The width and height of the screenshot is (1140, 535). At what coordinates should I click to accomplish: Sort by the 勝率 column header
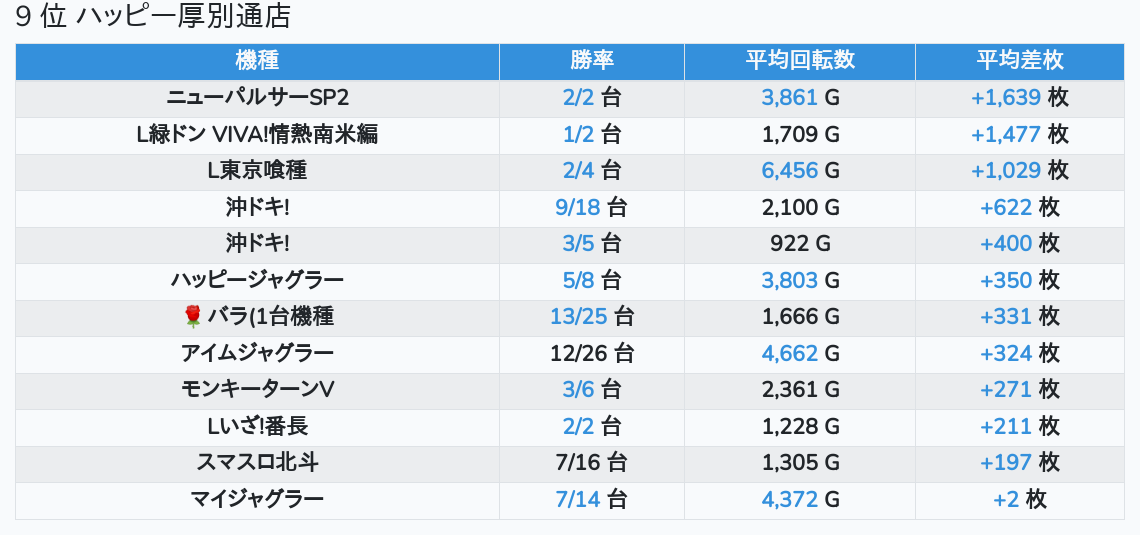pos(592,60)
